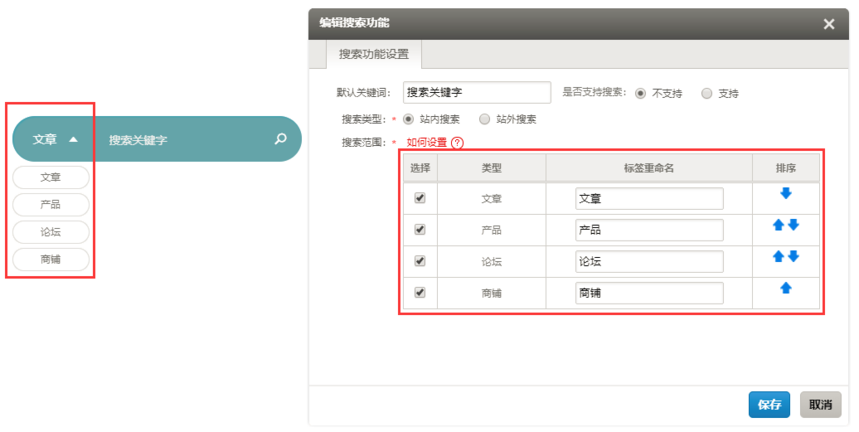Open the 搜索功能设置 tab

tap(374, 54)
